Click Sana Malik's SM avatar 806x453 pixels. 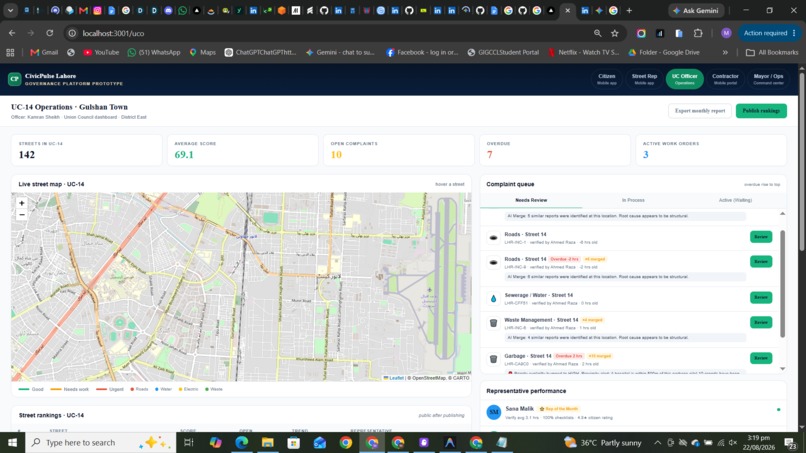click(x=493, y=412)
